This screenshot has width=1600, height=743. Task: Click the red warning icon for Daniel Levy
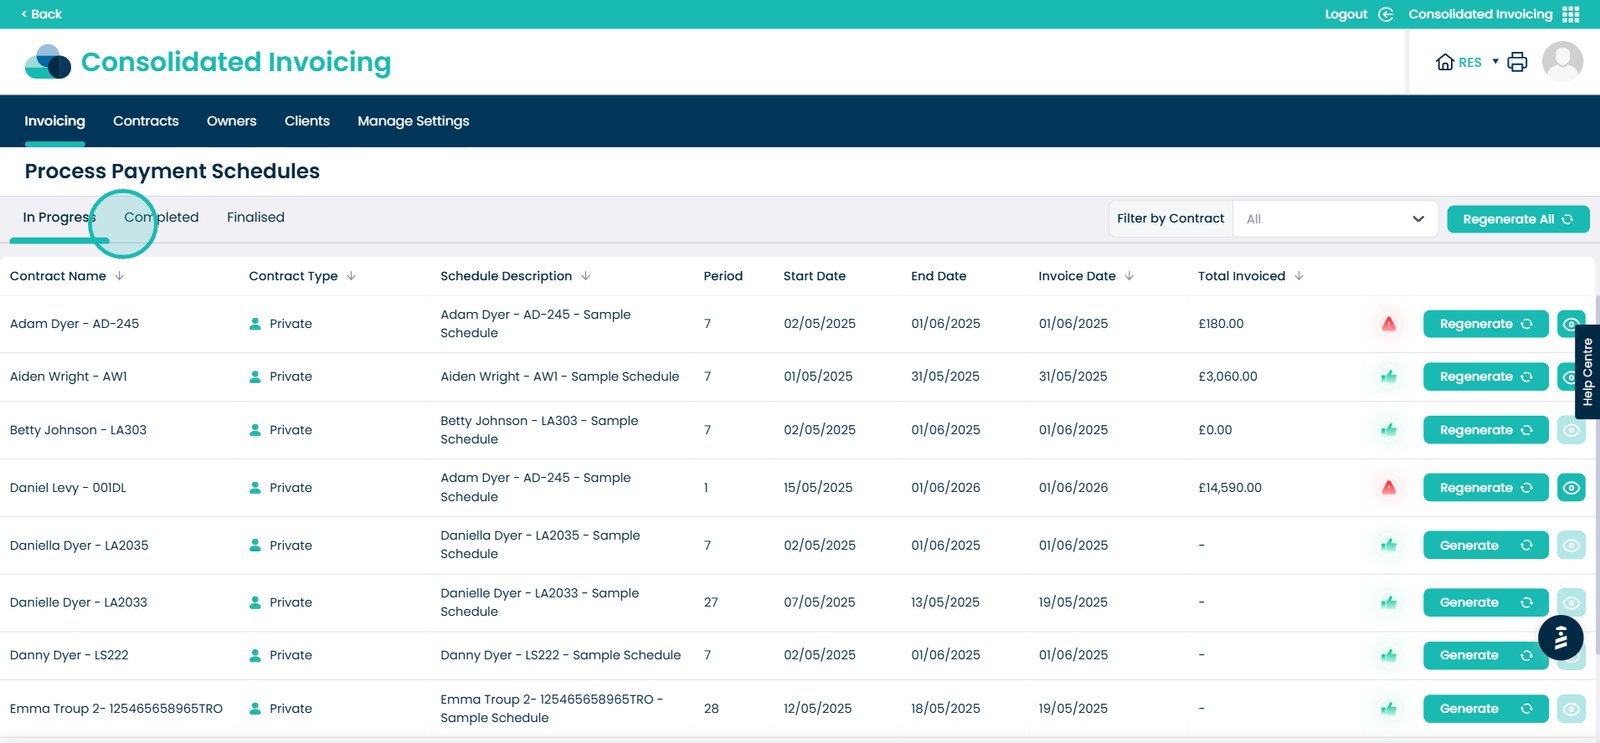[x=1388, y=488]
